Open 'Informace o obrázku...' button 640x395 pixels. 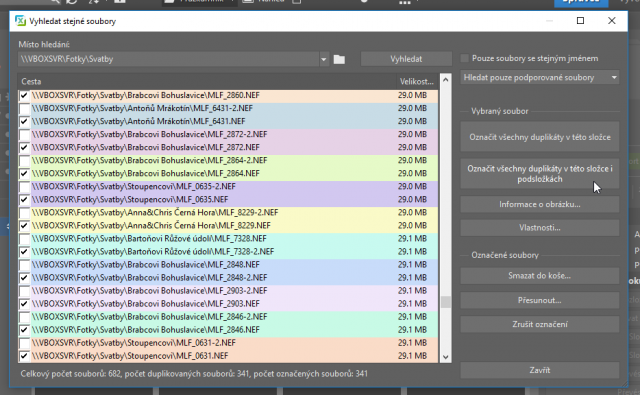pos(540,204)
